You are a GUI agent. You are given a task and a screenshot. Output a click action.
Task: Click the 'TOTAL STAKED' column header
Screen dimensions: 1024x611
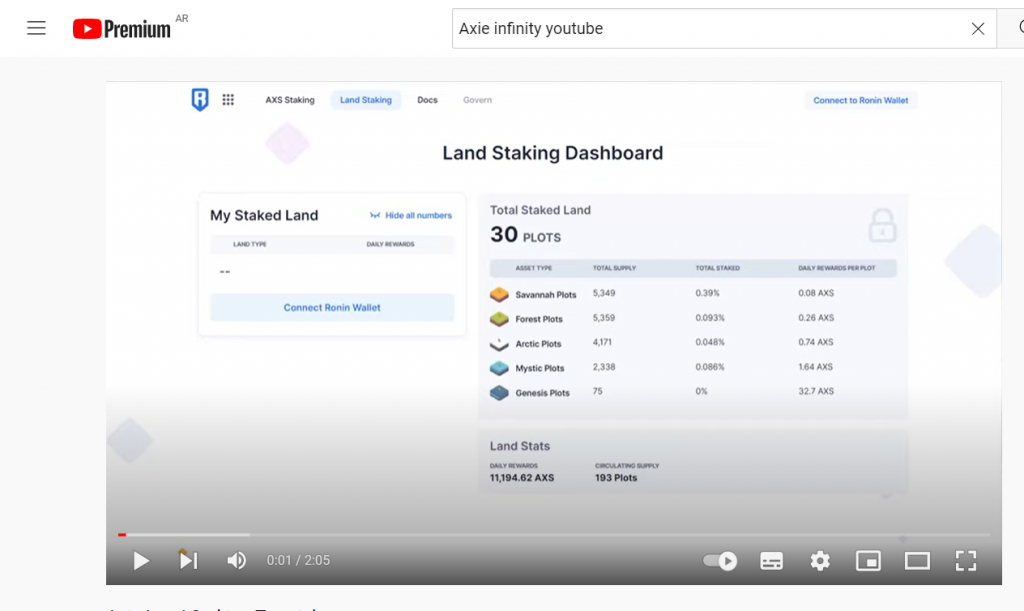click(718, 268)
